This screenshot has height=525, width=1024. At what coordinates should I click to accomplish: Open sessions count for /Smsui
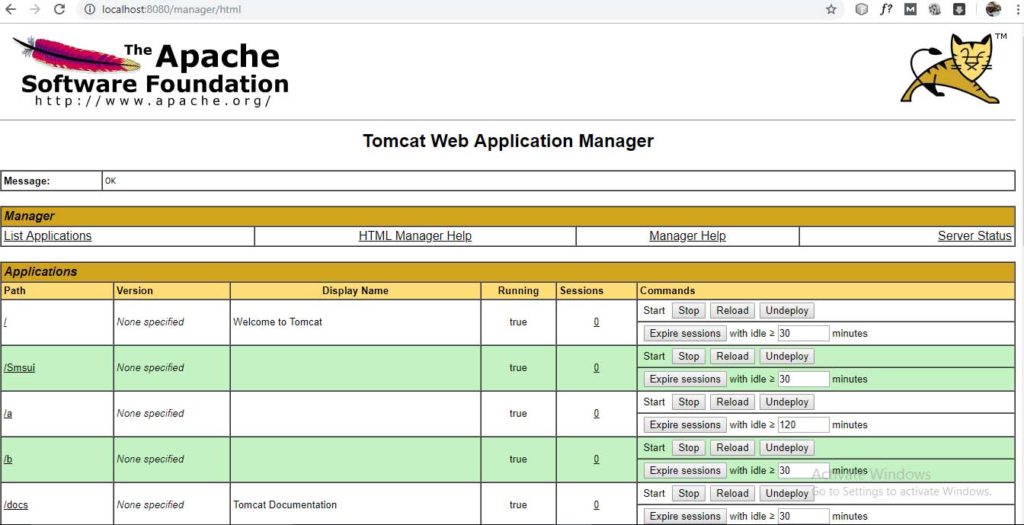(x=596, y=368)
